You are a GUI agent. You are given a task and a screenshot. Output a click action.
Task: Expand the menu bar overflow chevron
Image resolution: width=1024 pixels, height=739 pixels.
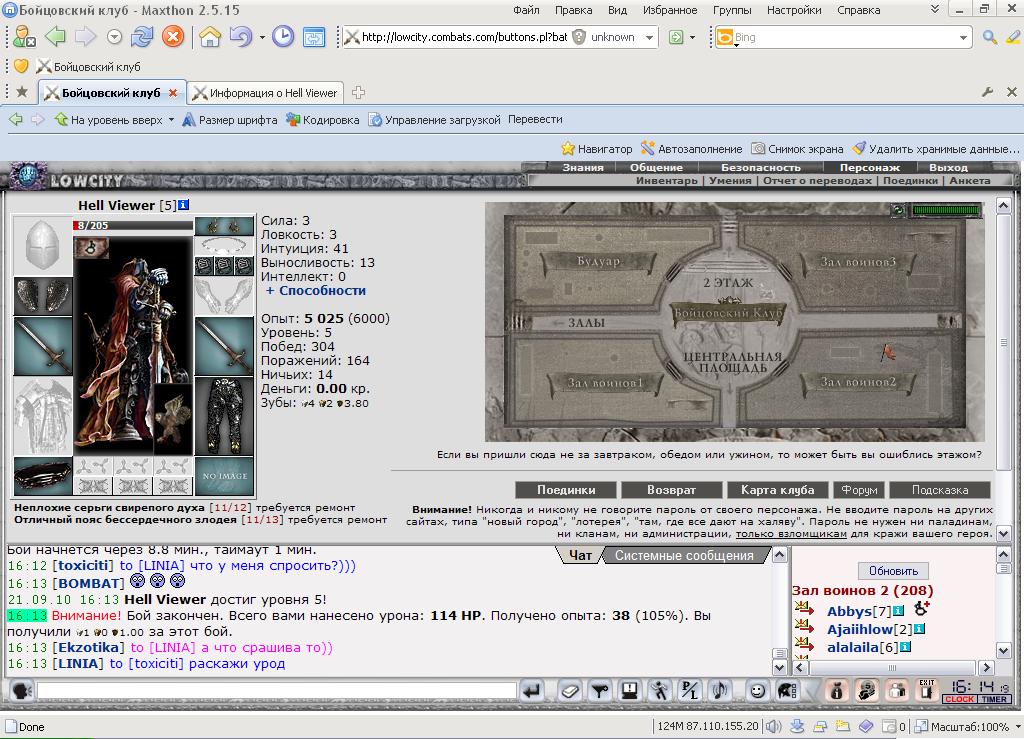click(x=935, y=9)
